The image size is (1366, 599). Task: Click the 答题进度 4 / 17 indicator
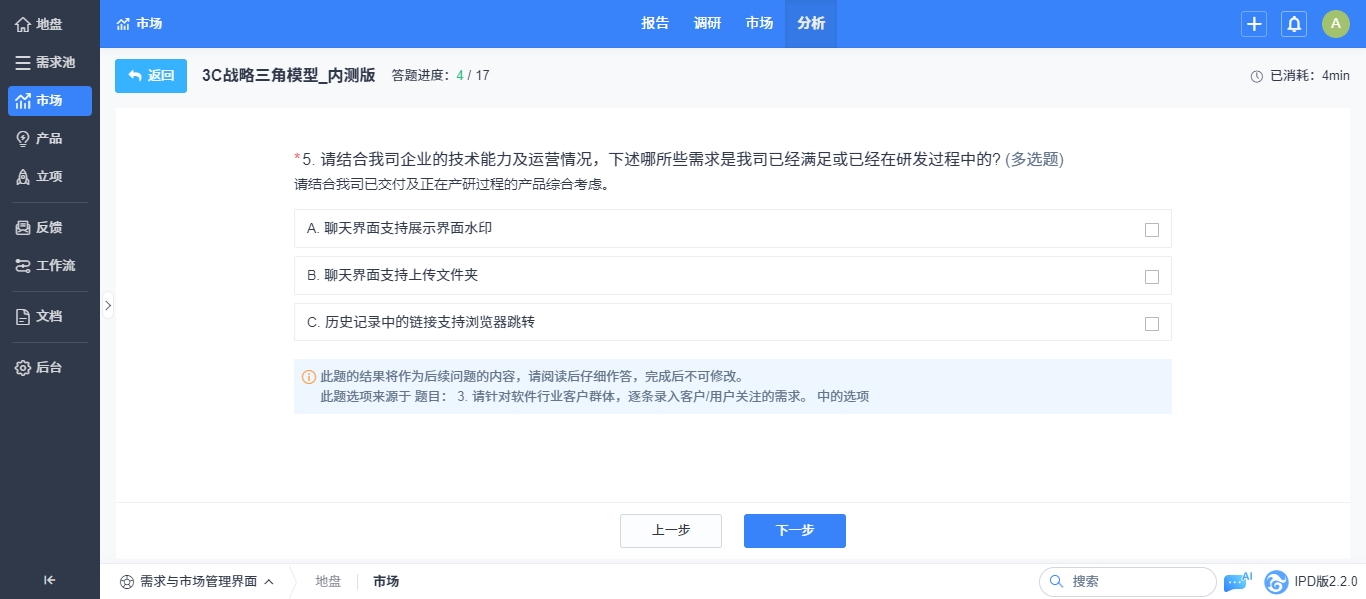441,76
